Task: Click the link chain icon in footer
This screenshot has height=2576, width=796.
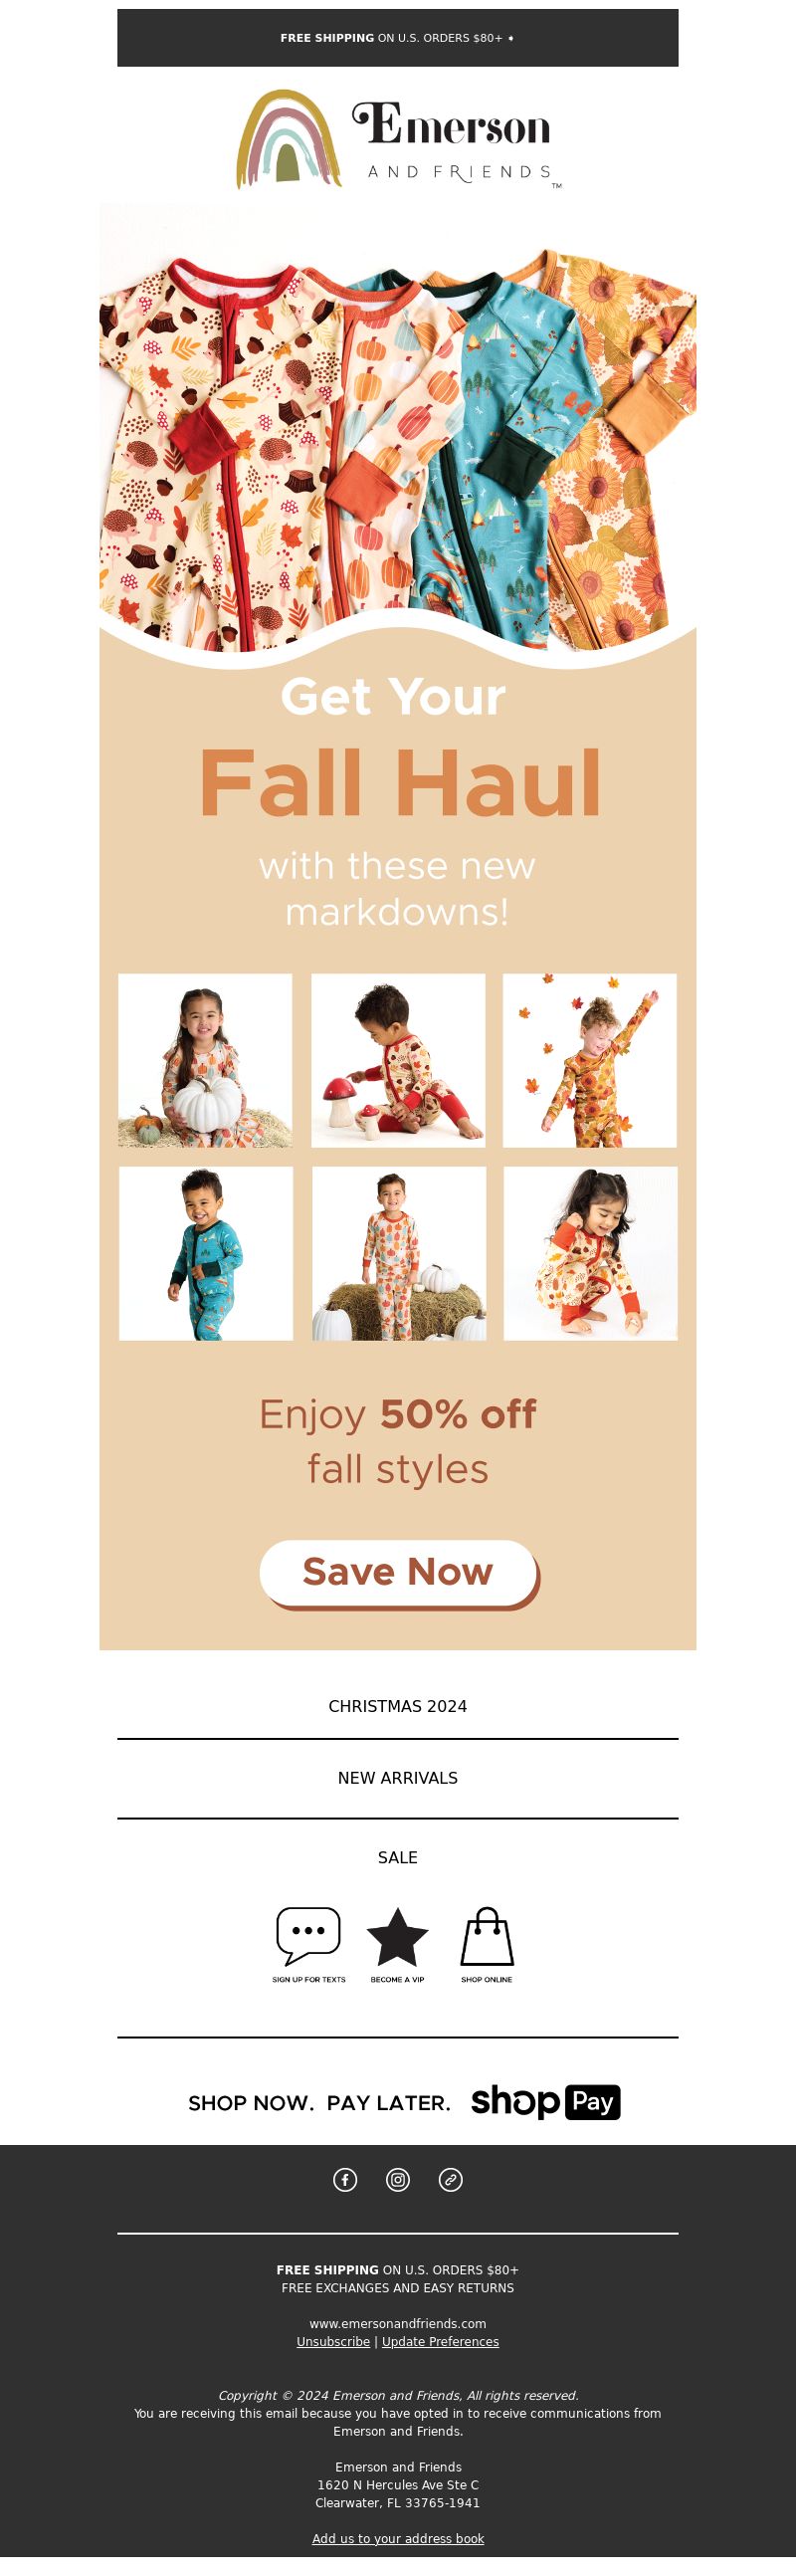Action: (451, 2180)
